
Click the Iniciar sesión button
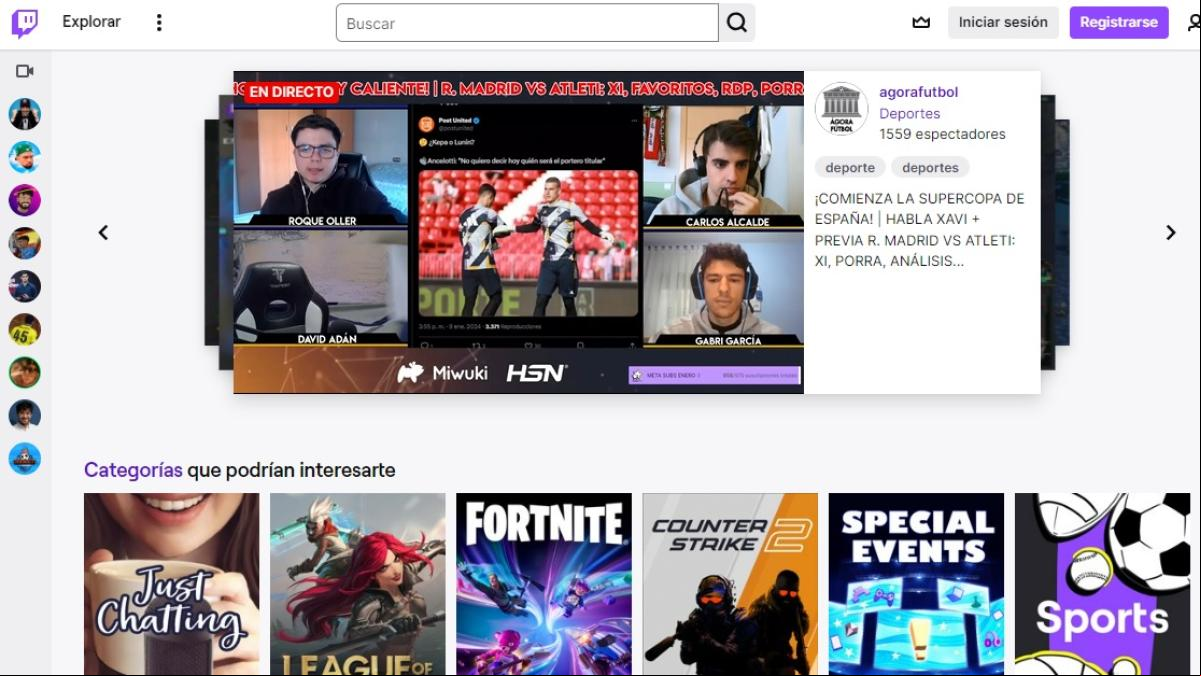pos(1003,22)
